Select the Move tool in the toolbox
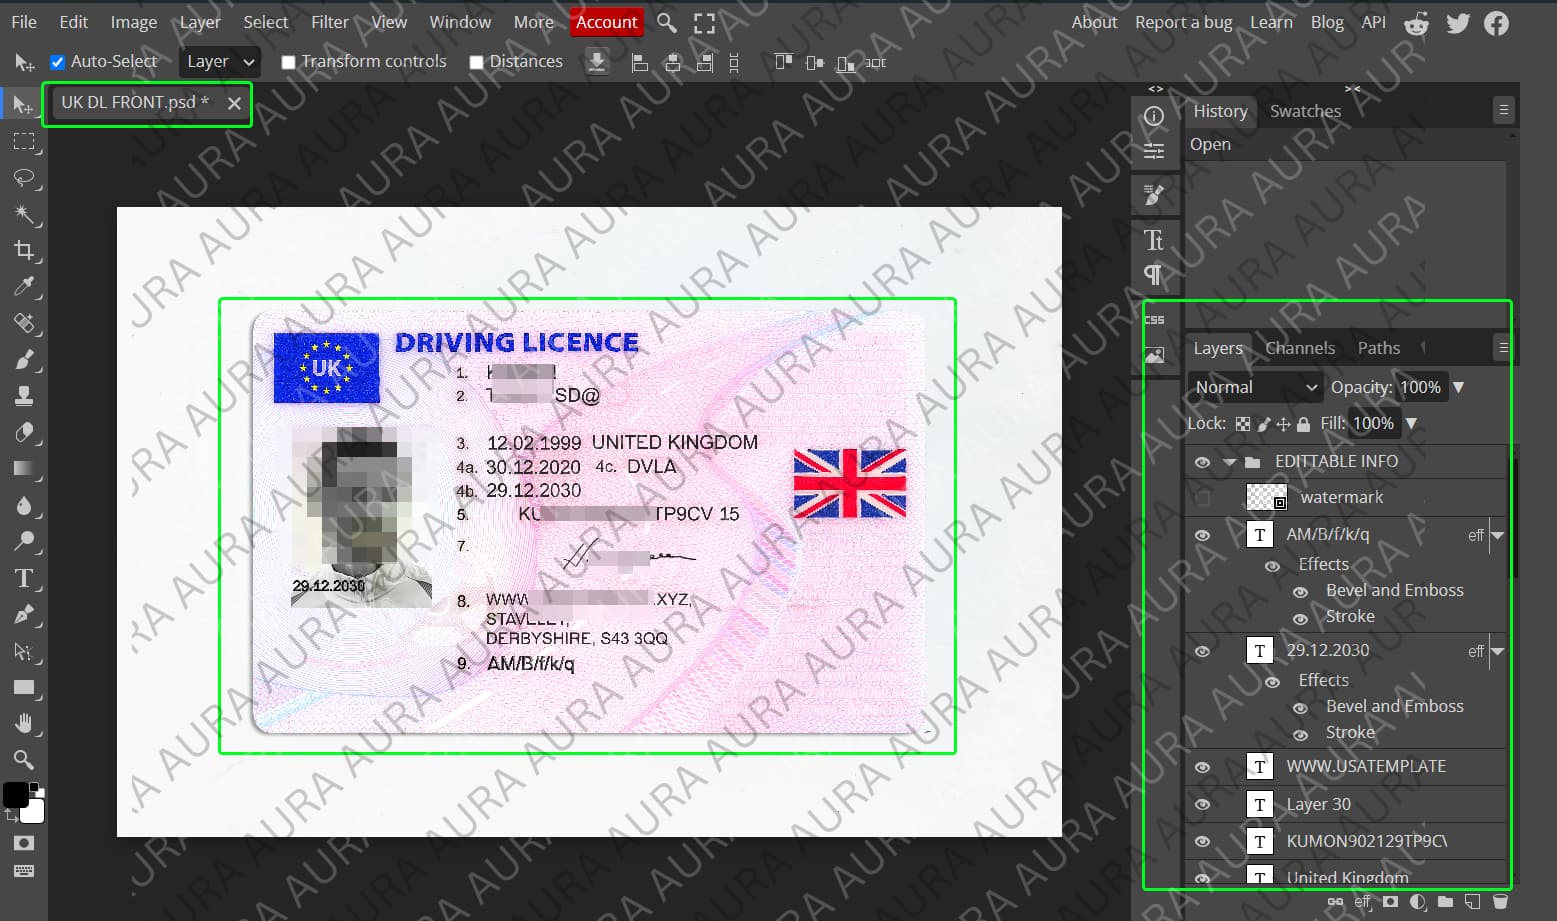This screenshot has height=921, width=1557. 23,105
